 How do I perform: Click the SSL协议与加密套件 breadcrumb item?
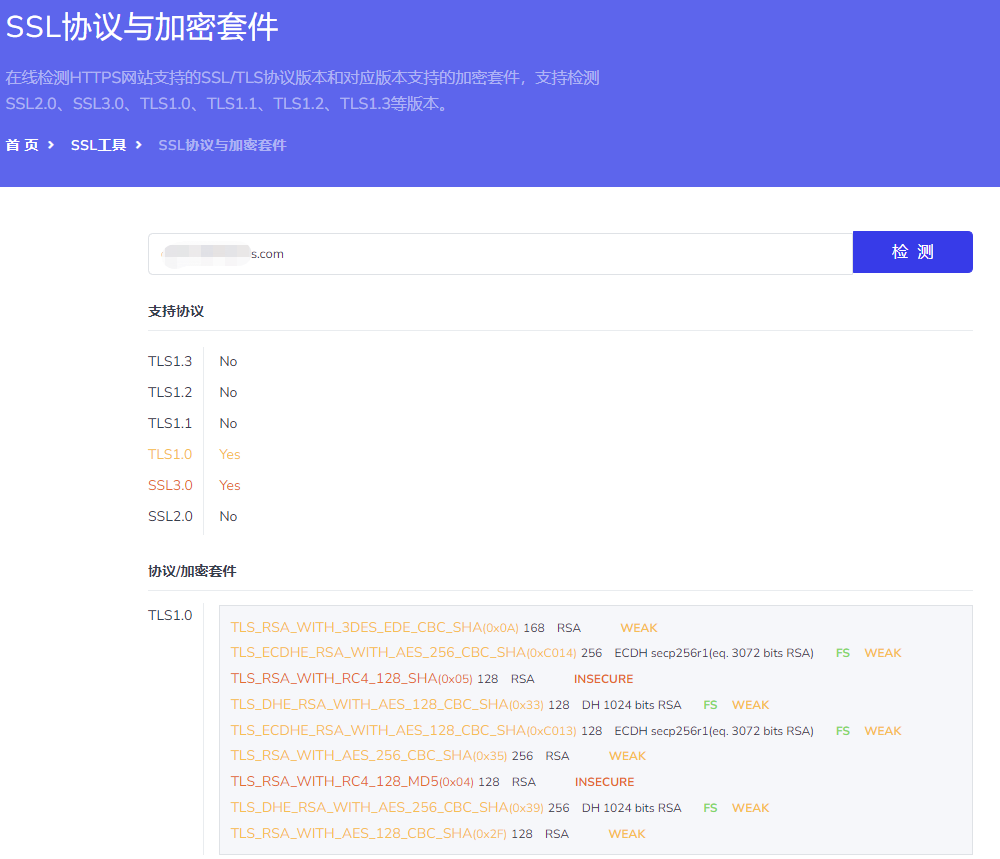(222, 145)
